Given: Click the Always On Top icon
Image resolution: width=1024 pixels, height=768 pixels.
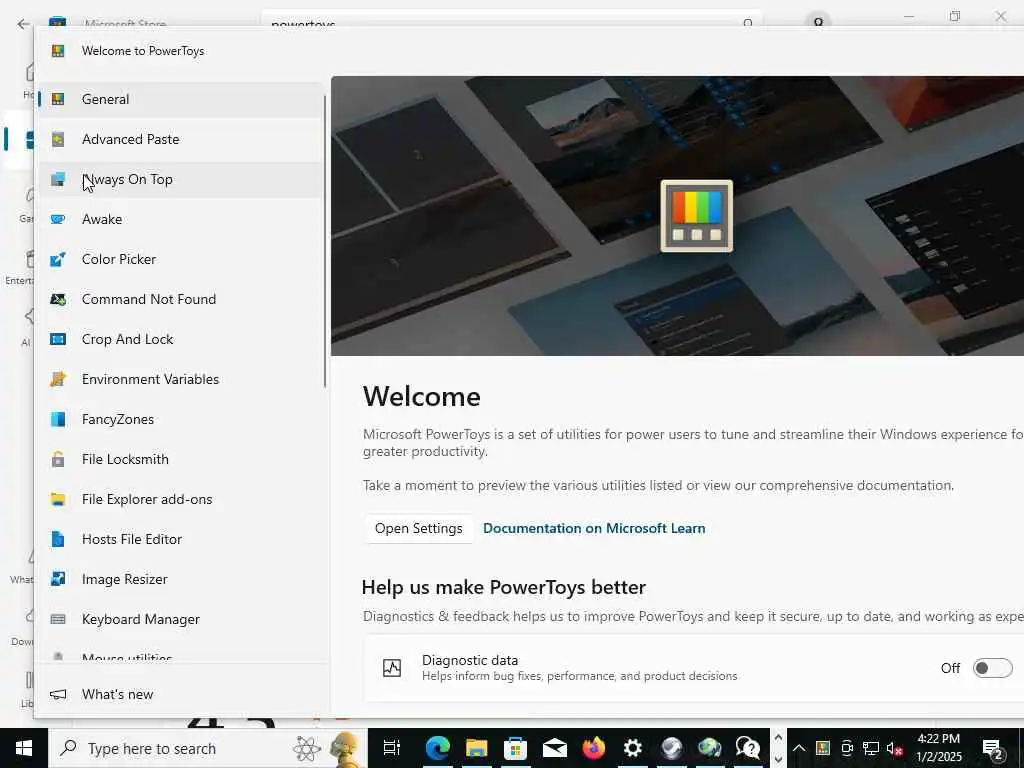Looking at the screenshot, I should click(x=58, y=179).
